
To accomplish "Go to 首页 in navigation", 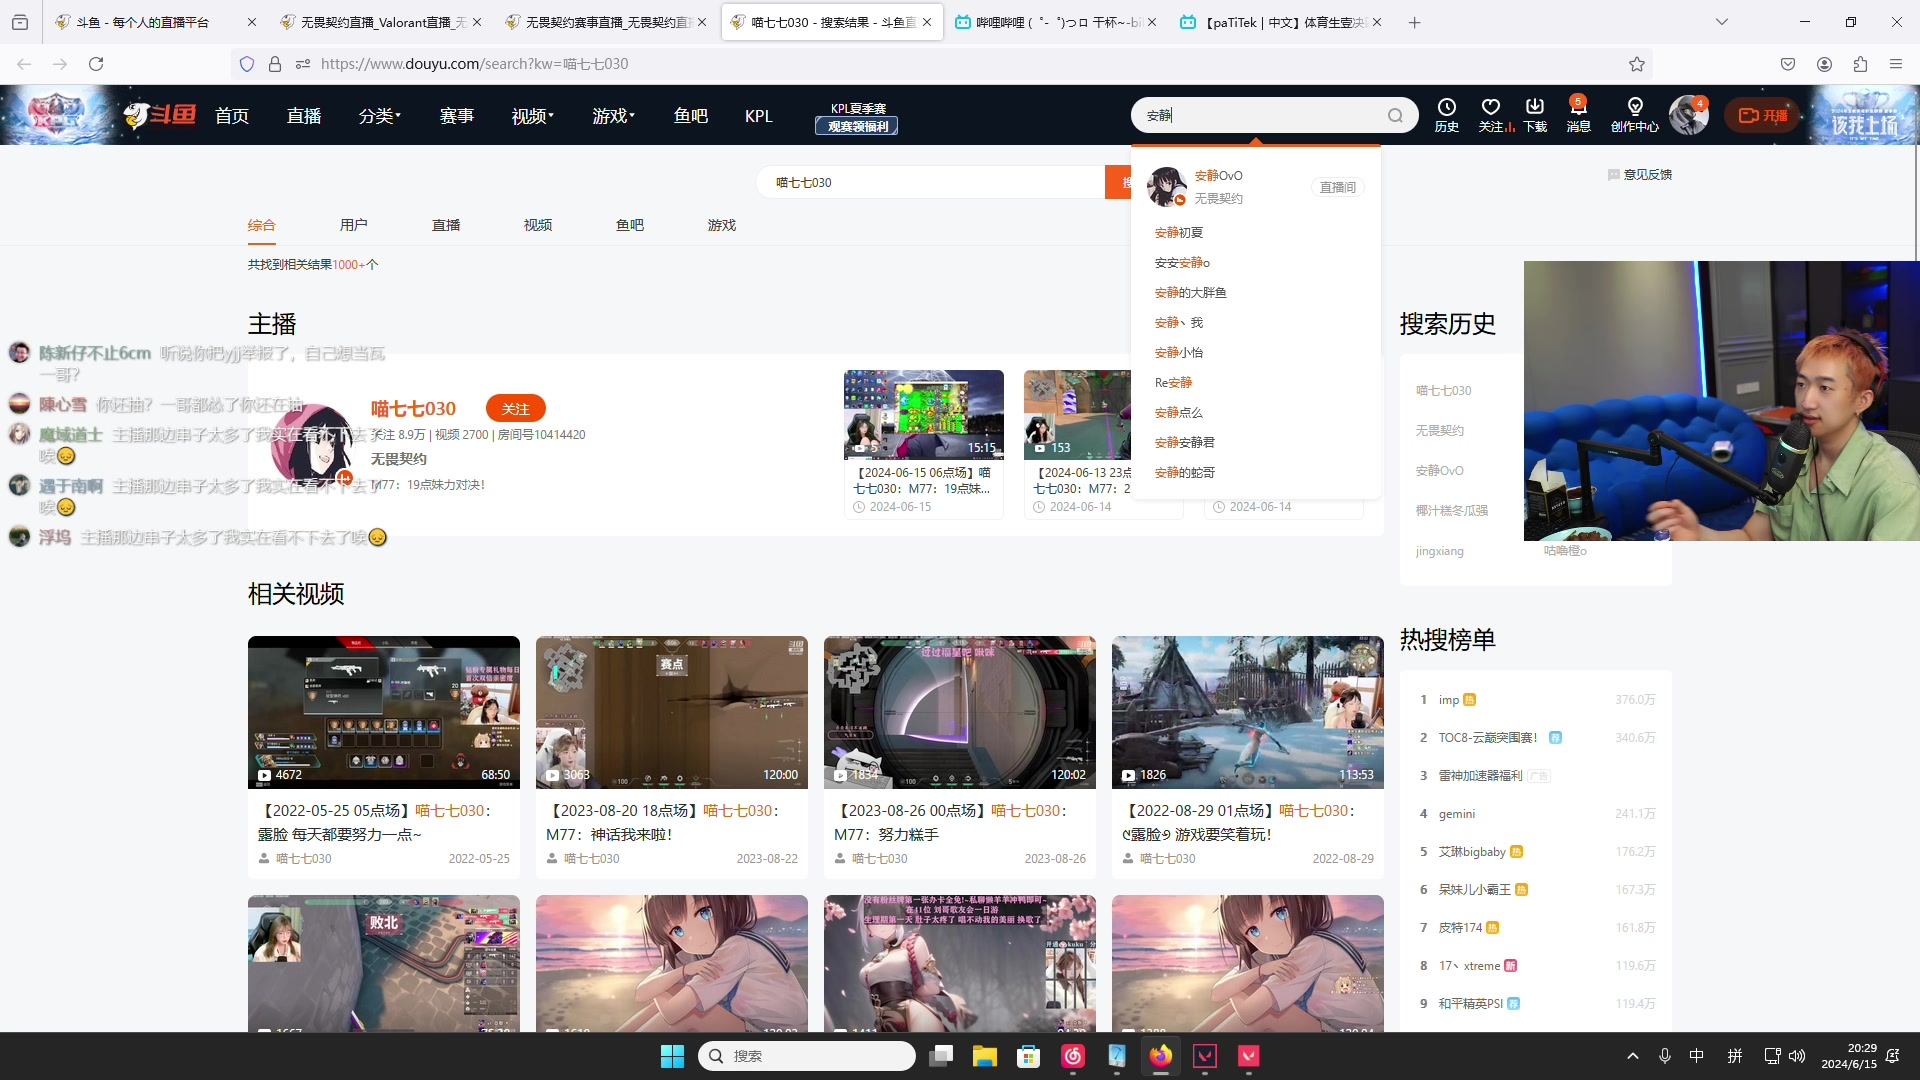I will pyautogui.click(x=232, y=116).
